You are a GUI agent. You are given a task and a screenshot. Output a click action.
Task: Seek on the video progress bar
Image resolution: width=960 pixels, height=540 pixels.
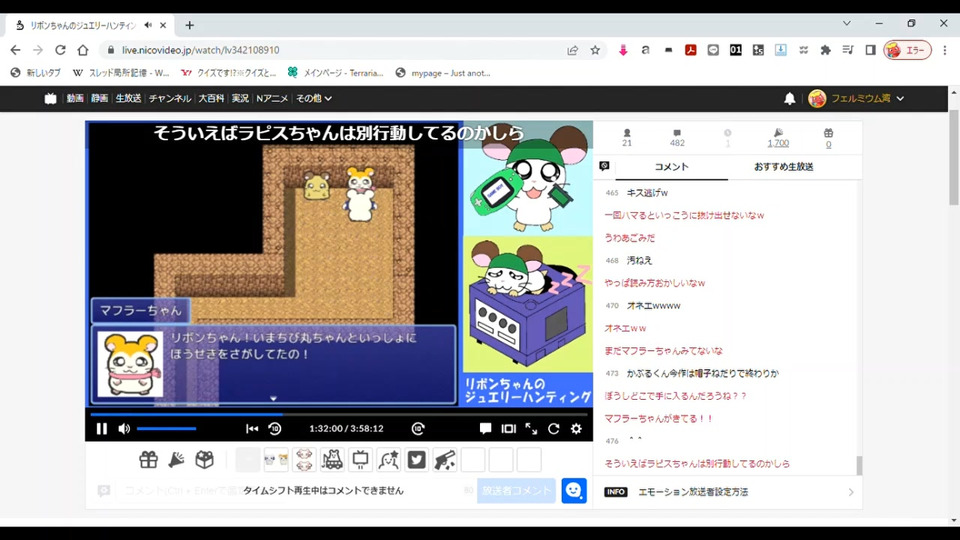point(339,414)
